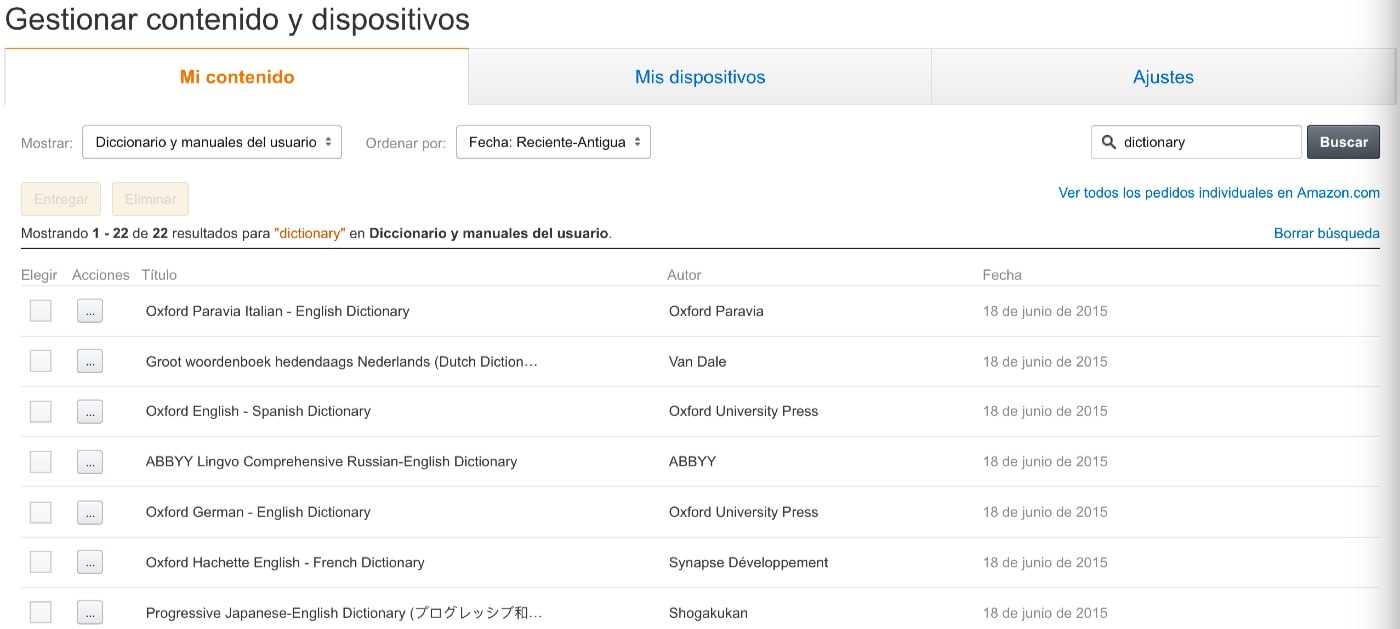
Task: Open actions menu for ABBYY Lingvo Russian-English Dictionary
Action: [x=90, y=462]
